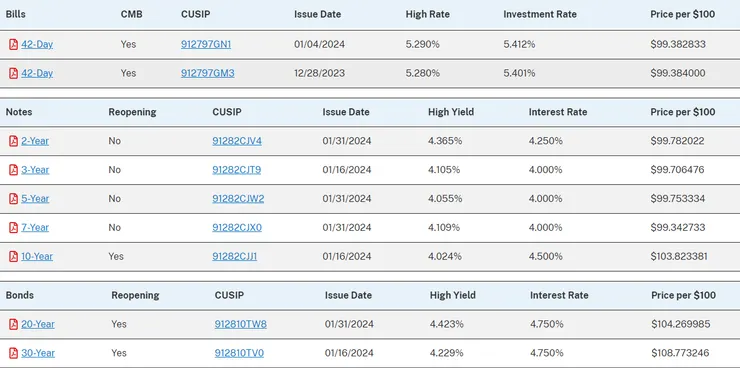
Task: Select the Notes table header
Action: click(19, 112)
